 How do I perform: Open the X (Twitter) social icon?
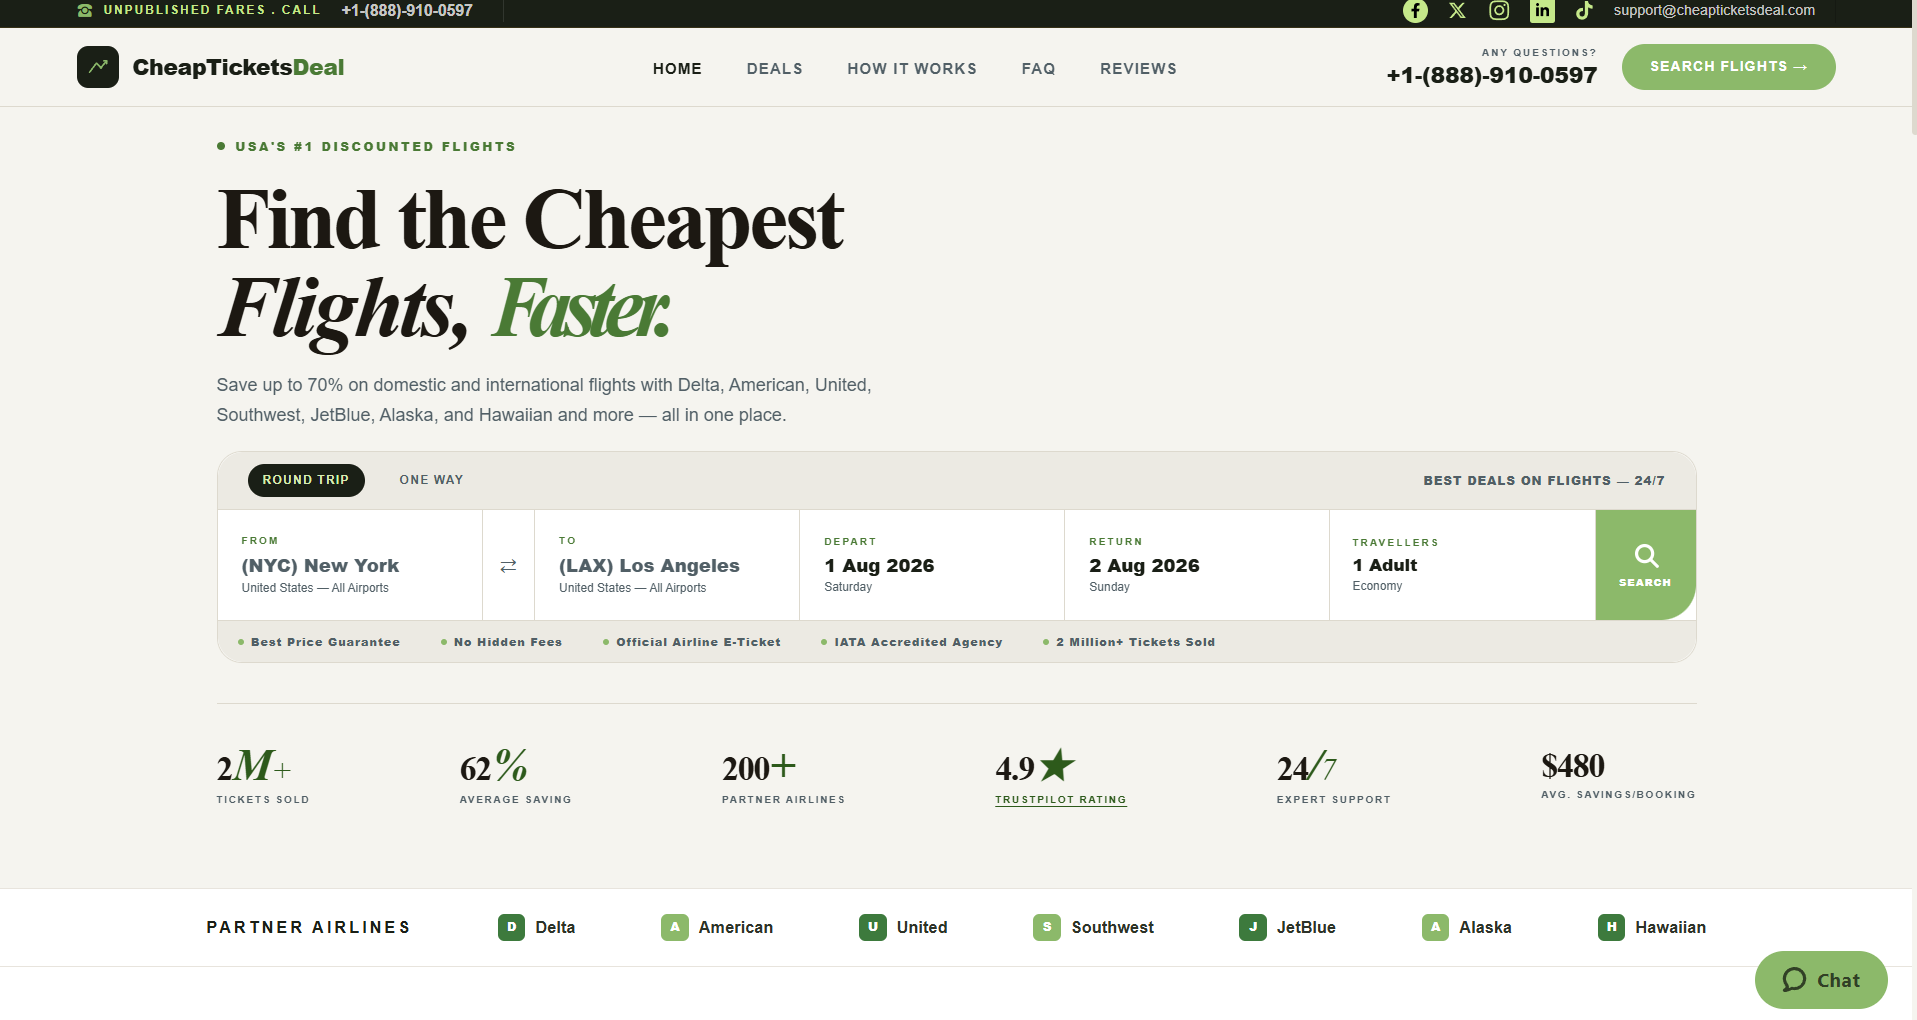pyautogui.click(x=1457, y=11)
